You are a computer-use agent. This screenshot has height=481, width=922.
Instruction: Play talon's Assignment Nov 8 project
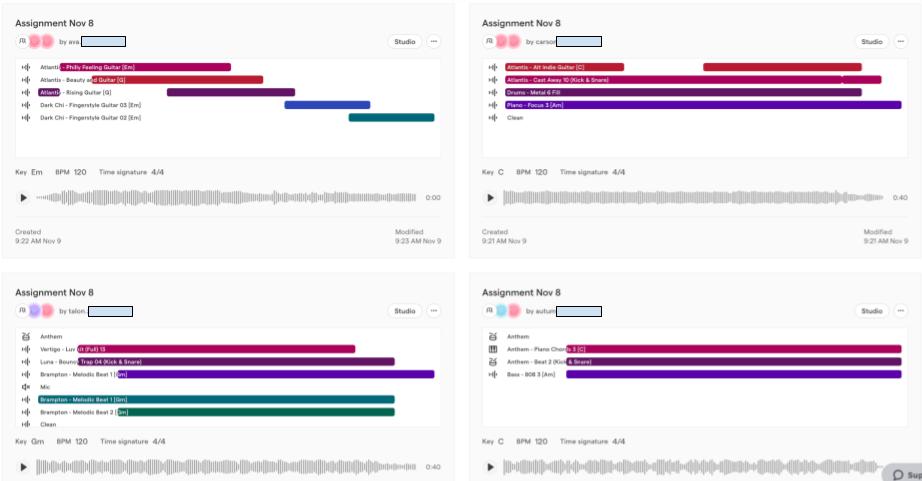(24, 467)
